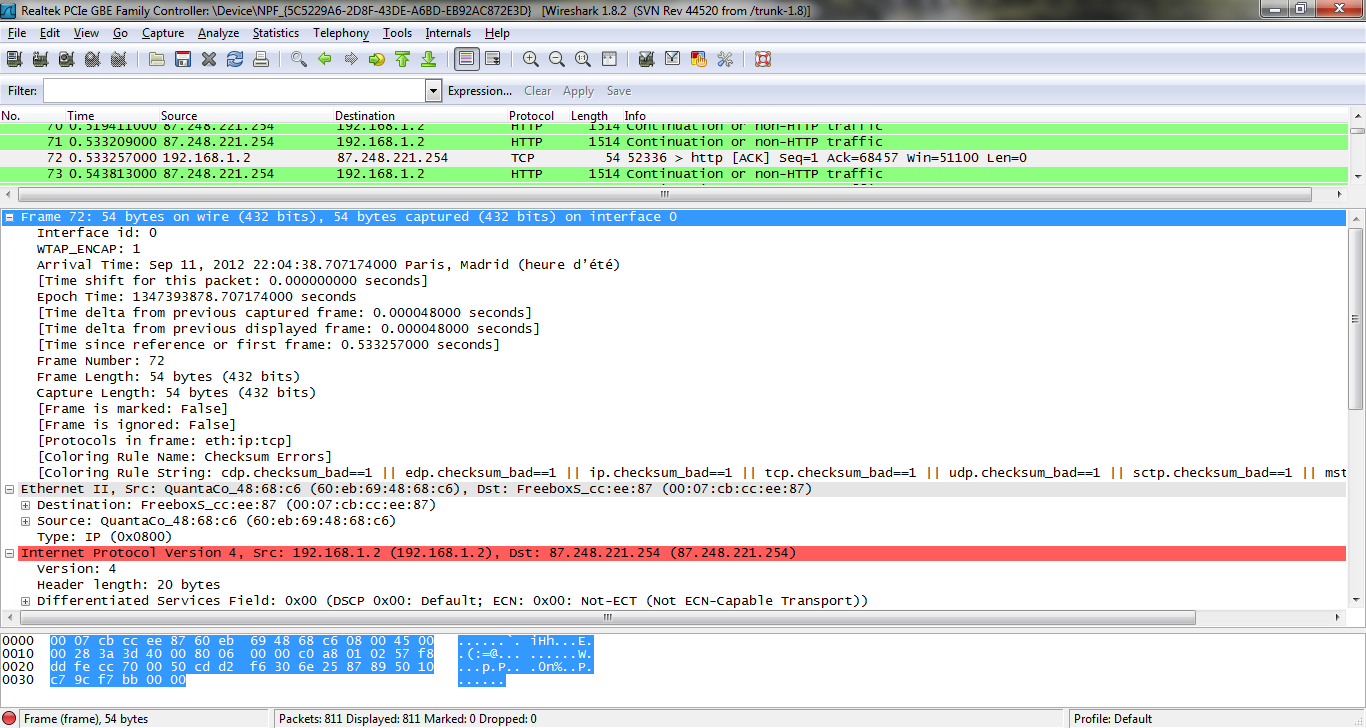Open the coloring rules icon

click(x=699, y=60)
